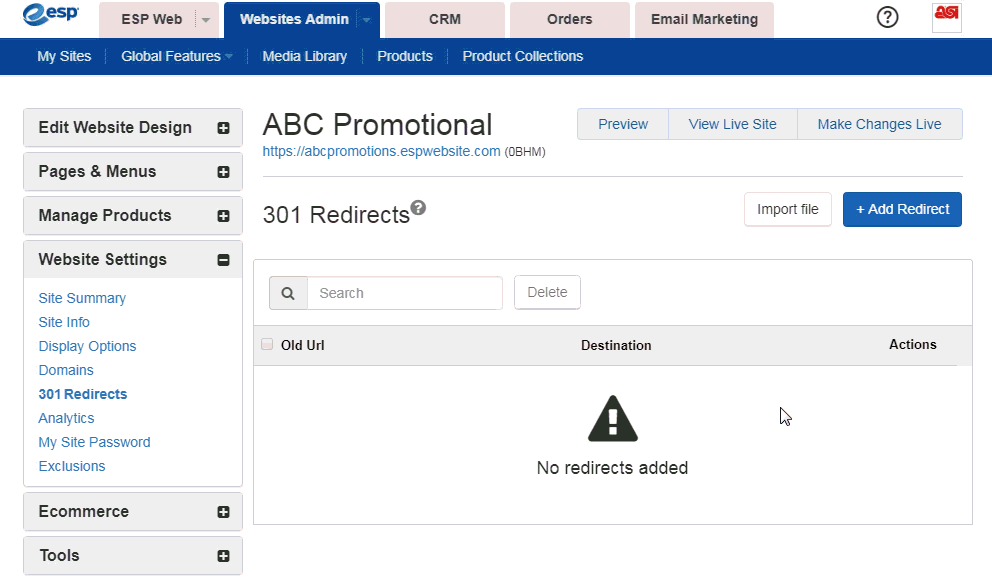This screenshot has width=992, height=588.
Task: Click the Destination column header
Action: point(616,346)
